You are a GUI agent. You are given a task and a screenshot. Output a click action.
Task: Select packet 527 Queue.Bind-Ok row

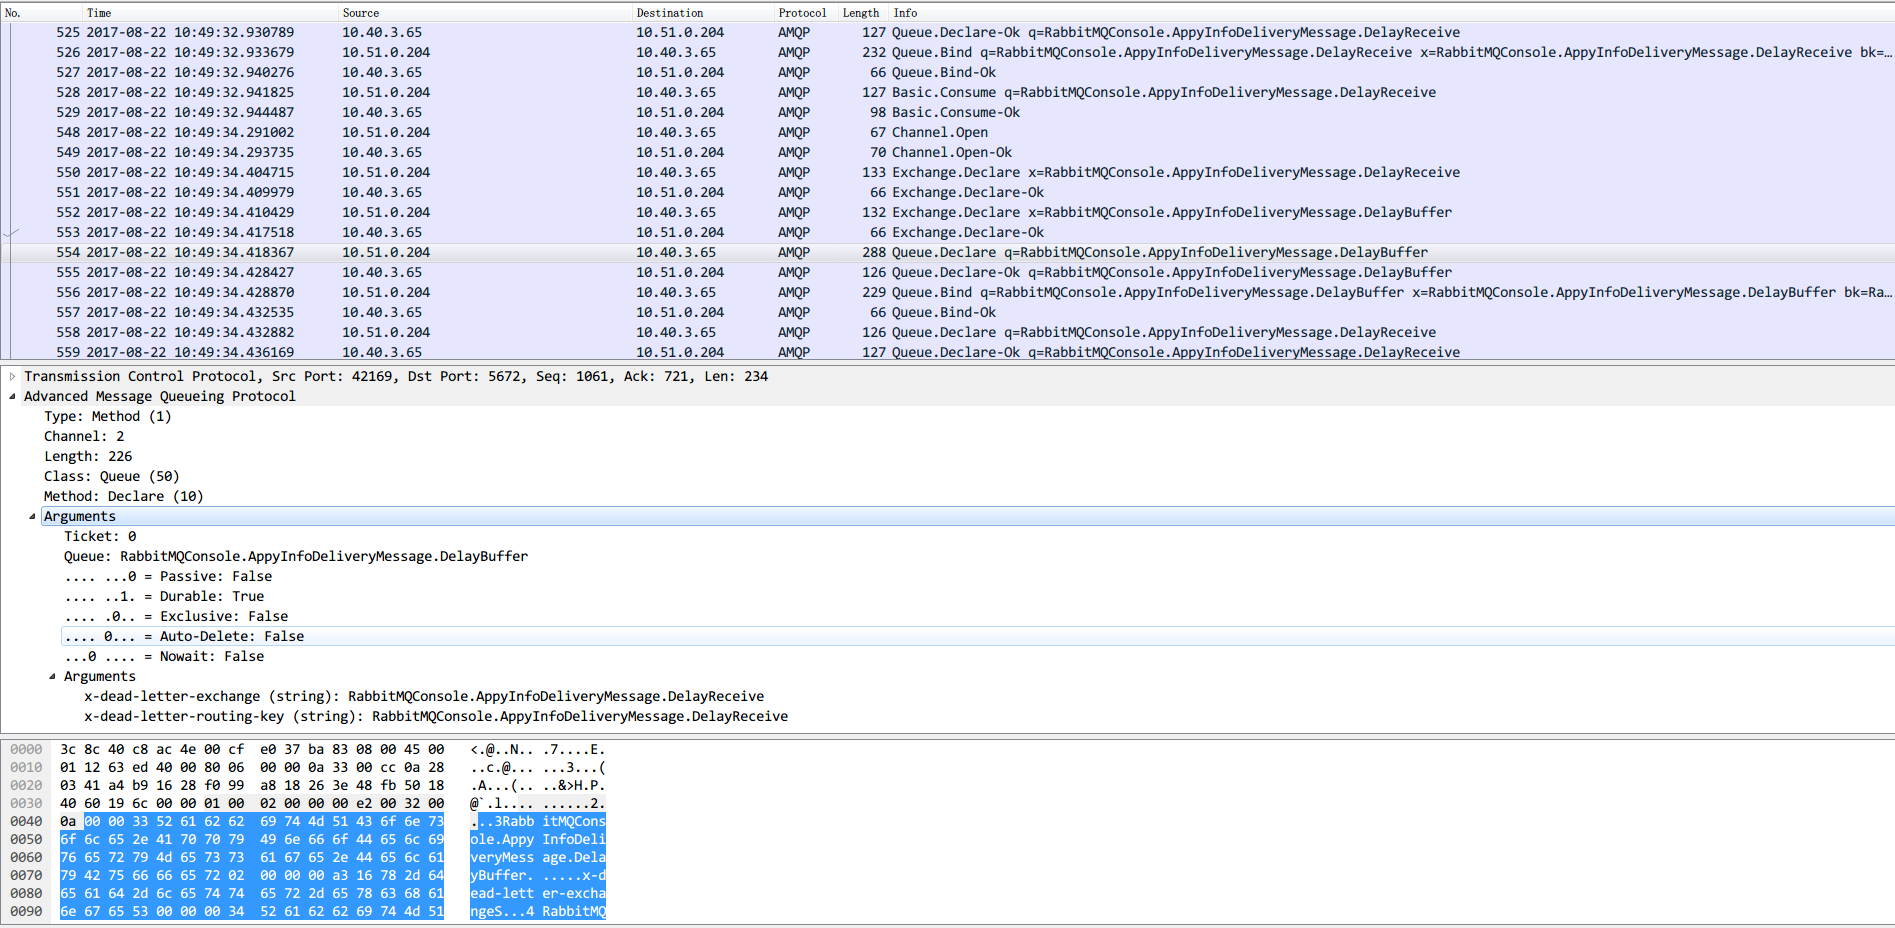(947, 72)
